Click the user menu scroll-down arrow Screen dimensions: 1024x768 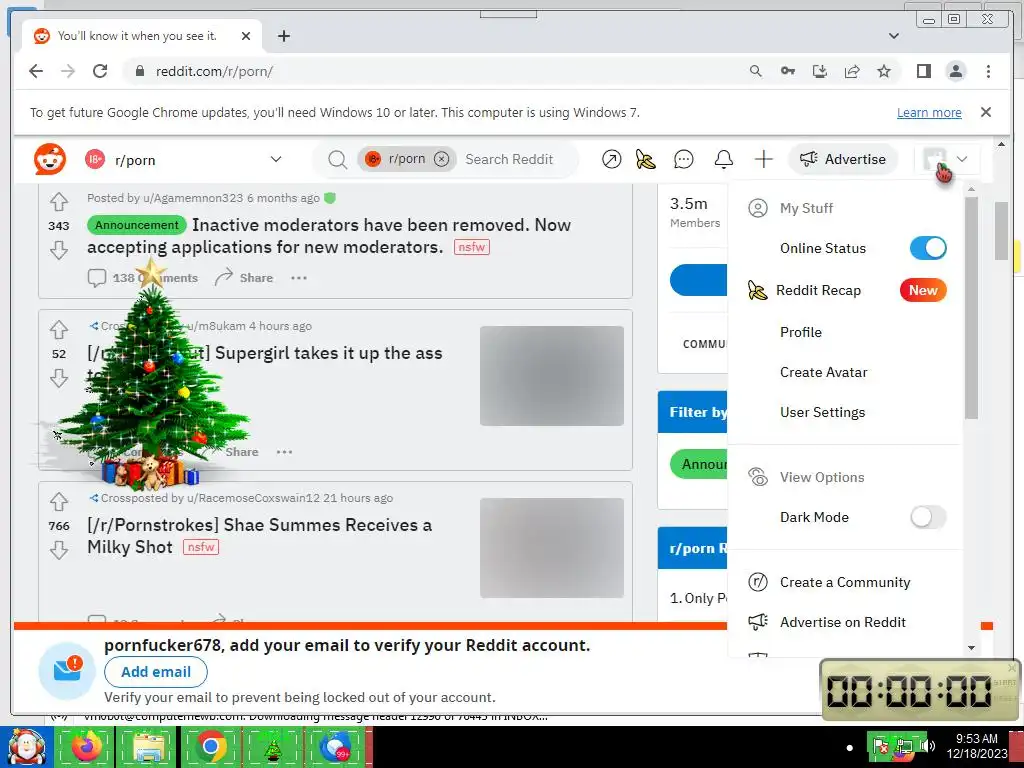point(971,648)
